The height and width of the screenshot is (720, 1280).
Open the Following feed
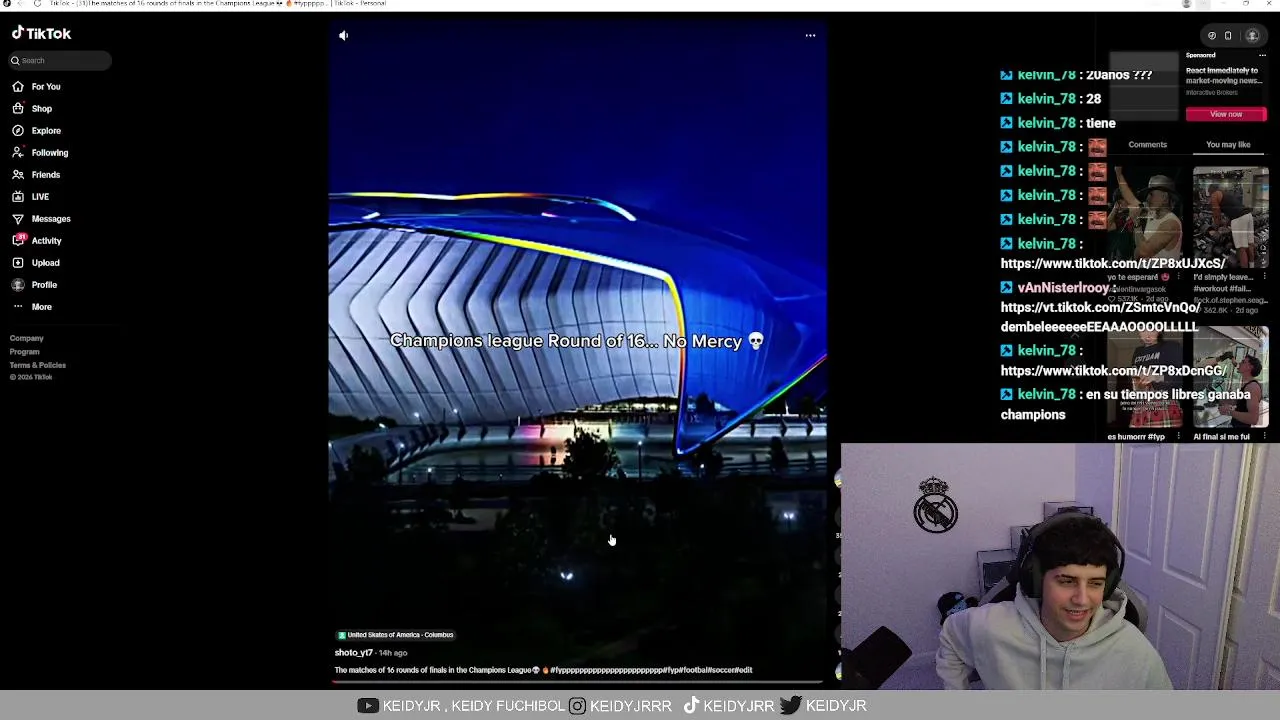coord(40,153)
